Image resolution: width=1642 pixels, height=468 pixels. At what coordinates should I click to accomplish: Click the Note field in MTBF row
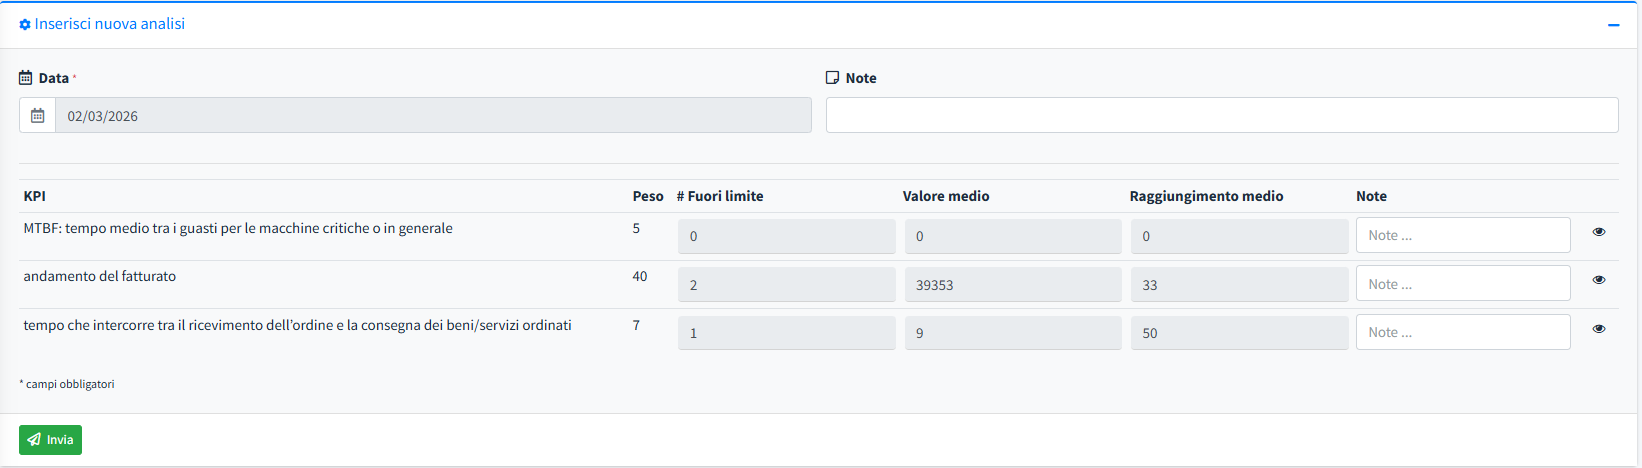[x=1462, y=236]
